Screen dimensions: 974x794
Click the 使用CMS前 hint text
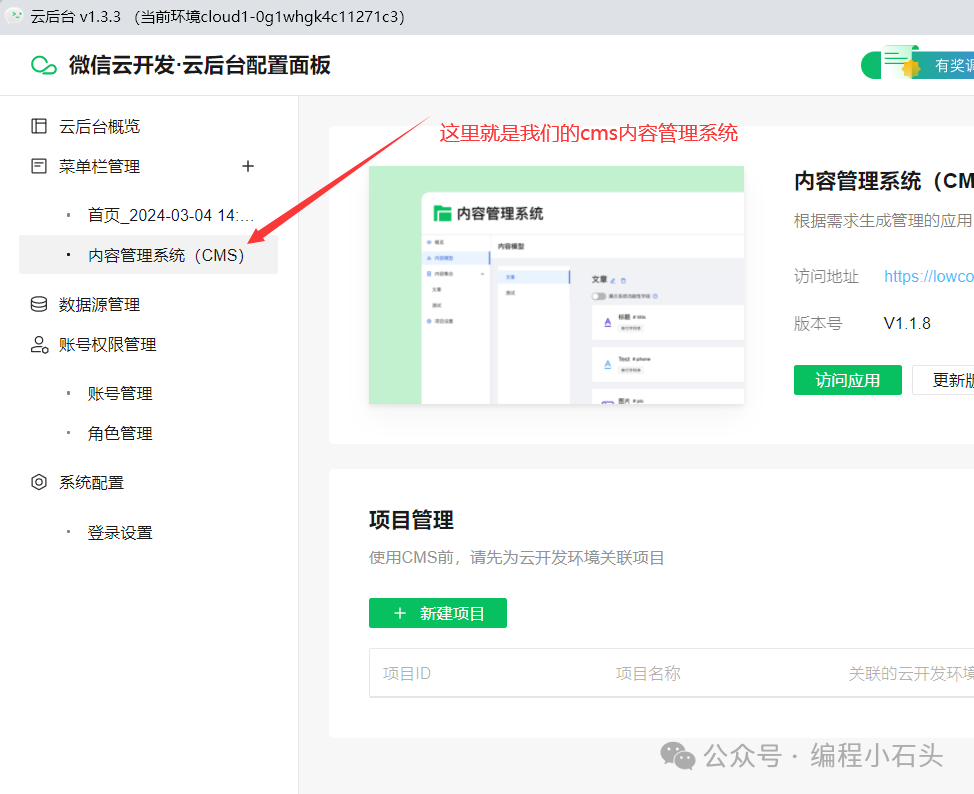[x=517, y=557]
